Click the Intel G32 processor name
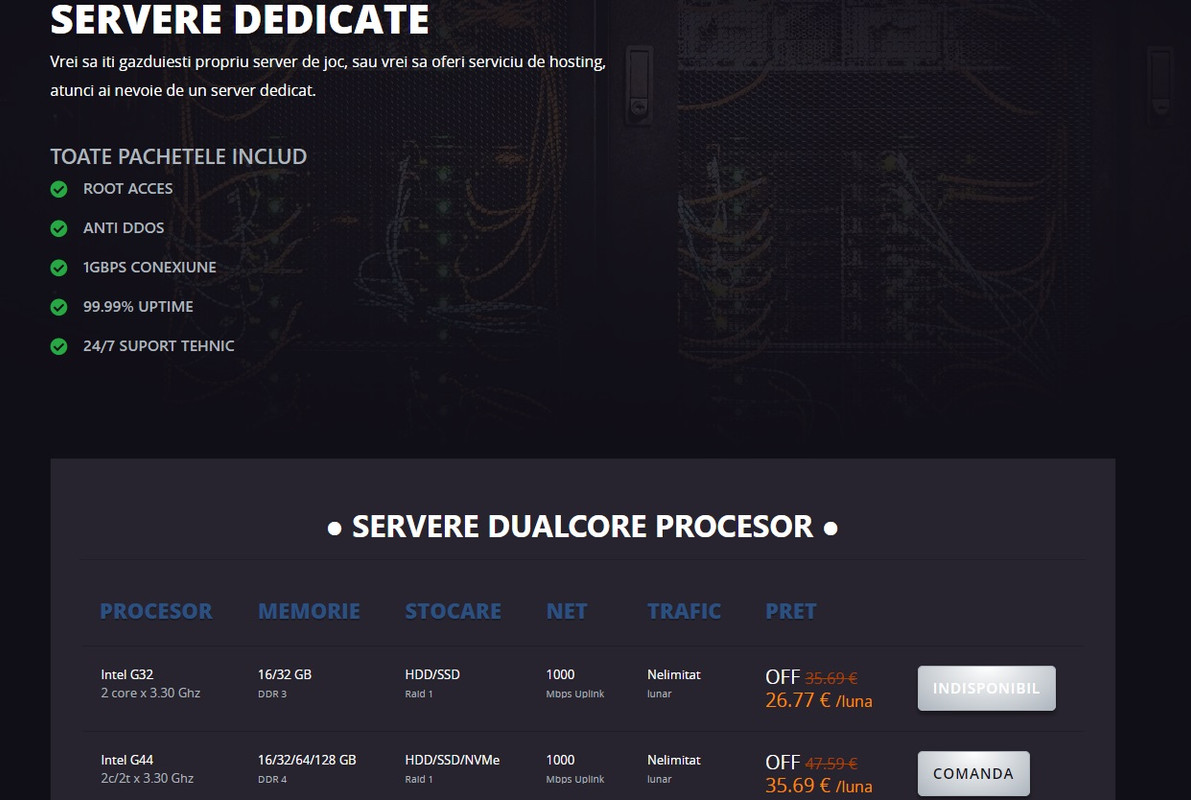This screenshot has width=1191, height=800. pyautogui.click(x=127, y=675)
